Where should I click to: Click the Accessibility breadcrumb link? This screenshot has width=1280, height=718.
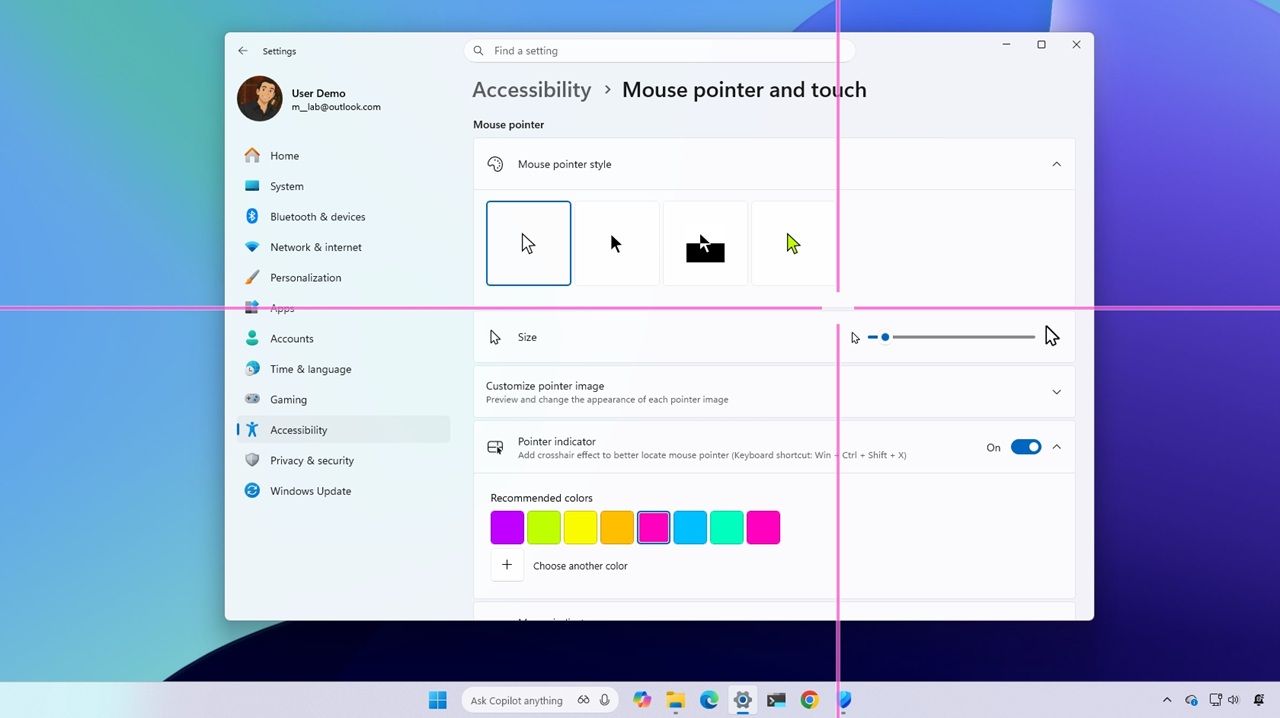[531, 89]
